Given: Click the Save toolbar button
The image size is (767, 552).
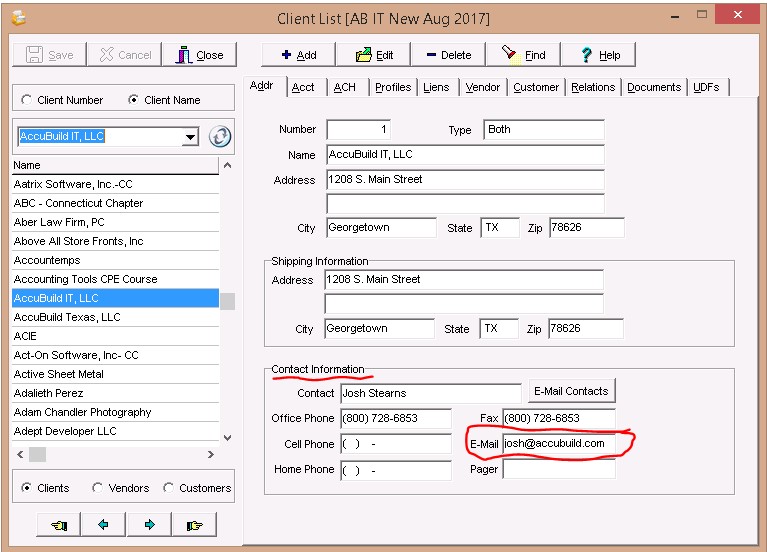Looking at the screenshot, I should pos(49,54).
